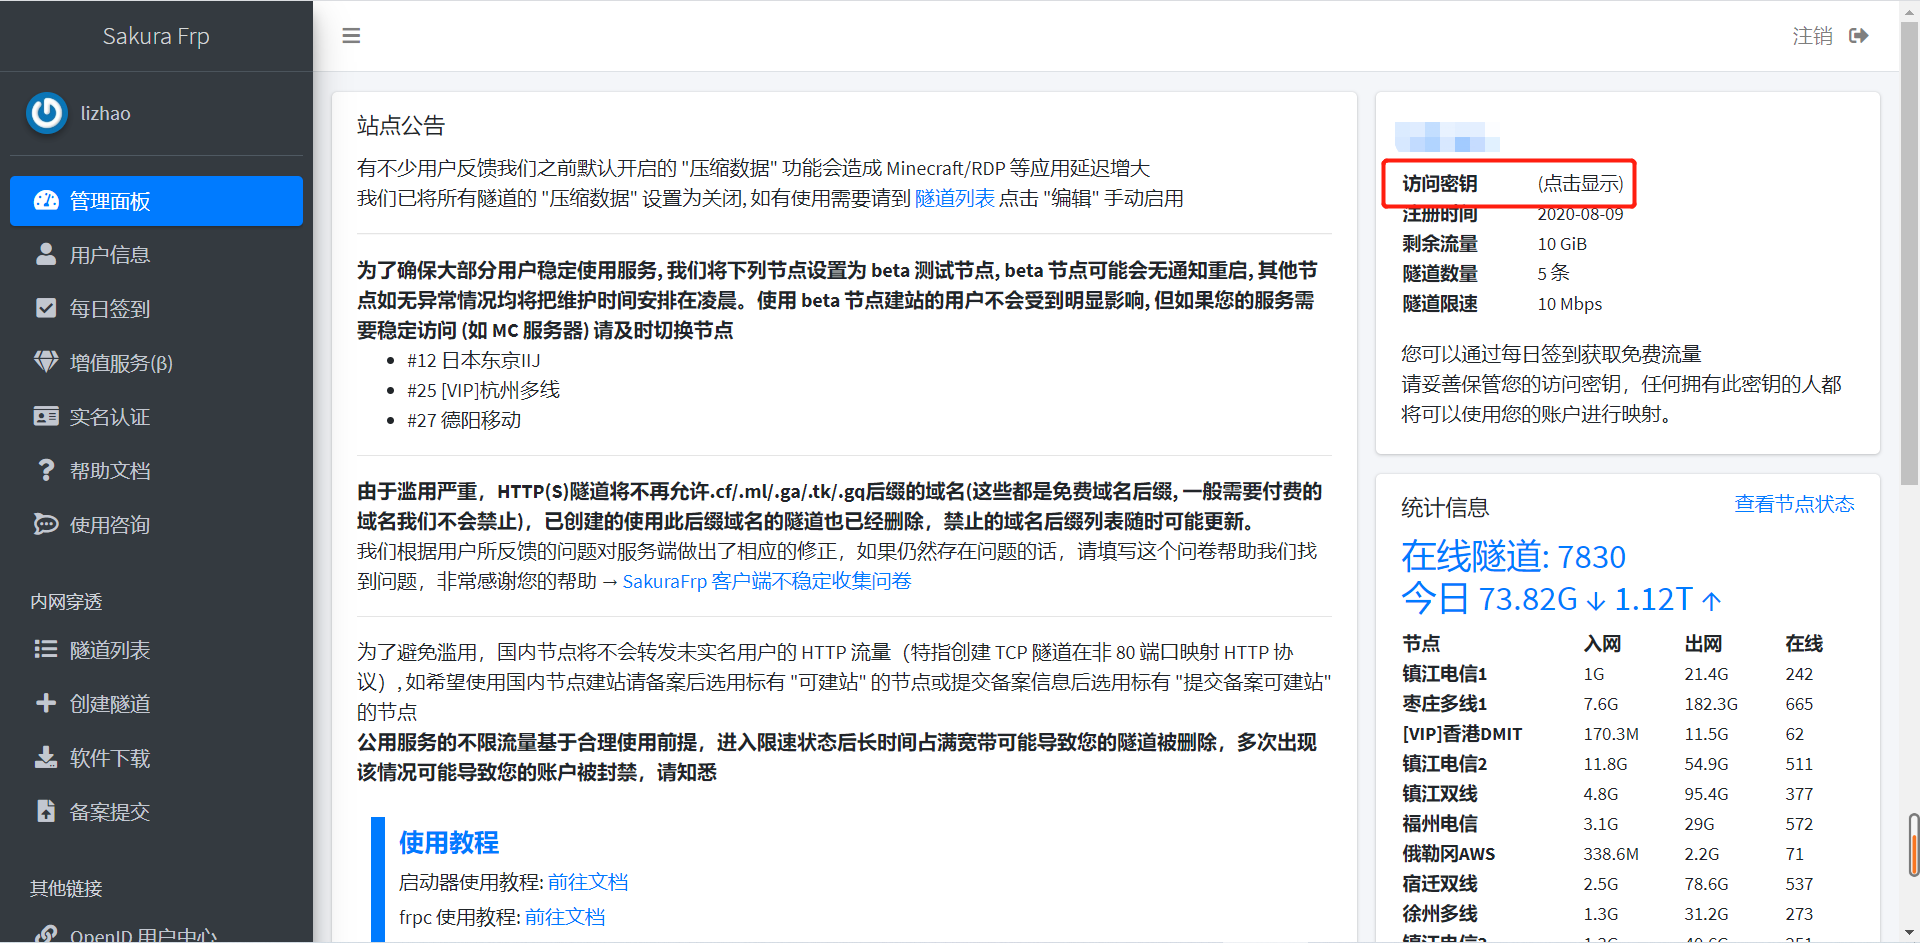Open SakuraFrp 客户端不稳定收集问卷 link
The image size is (1920, 943).
tap(767, 581)
